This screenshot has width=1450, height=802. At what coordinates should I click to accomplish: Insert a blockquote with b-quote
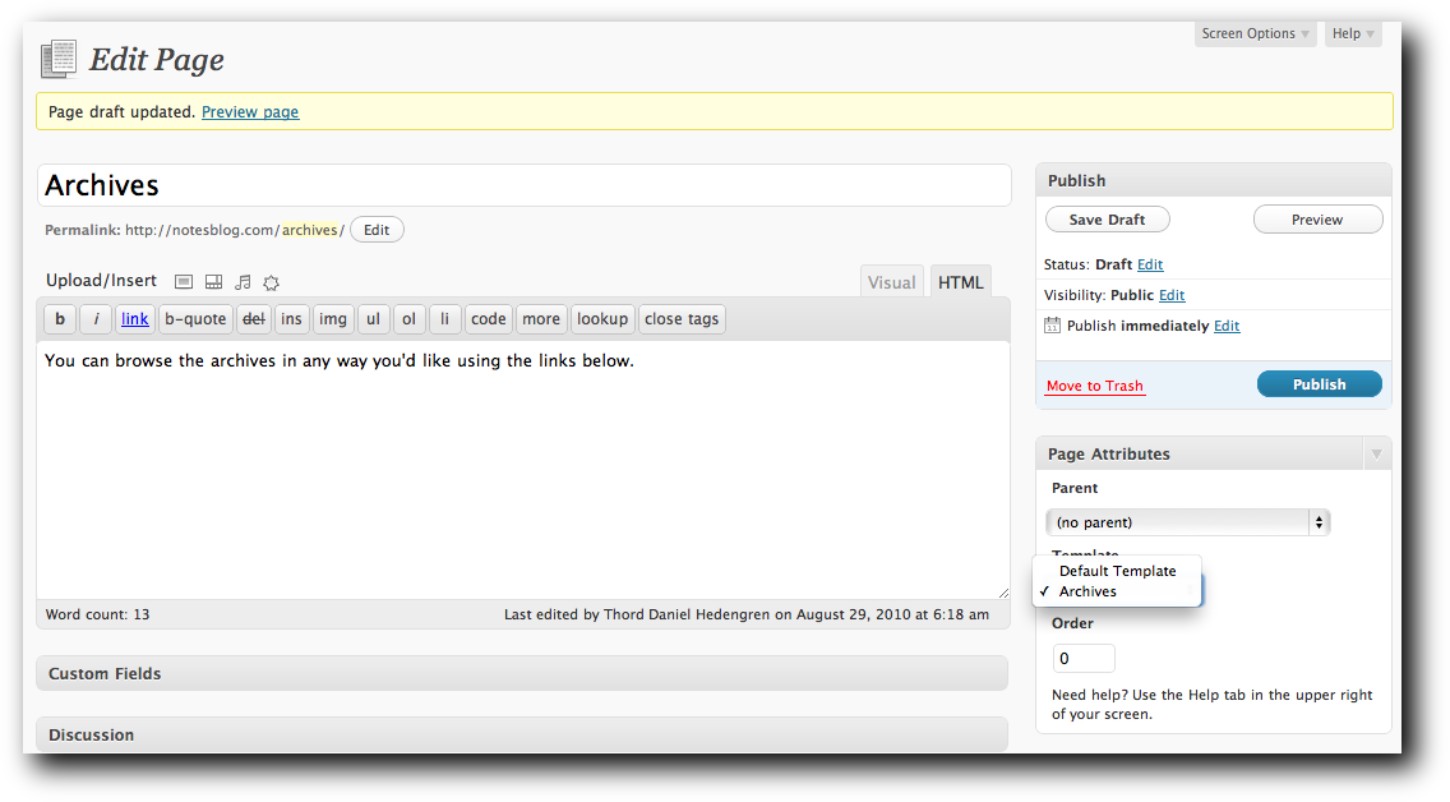point(195,319)
